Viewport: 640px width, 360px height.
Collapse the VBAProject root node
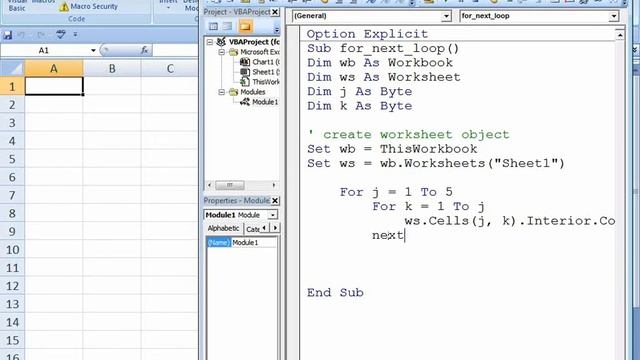click(210, 42)
